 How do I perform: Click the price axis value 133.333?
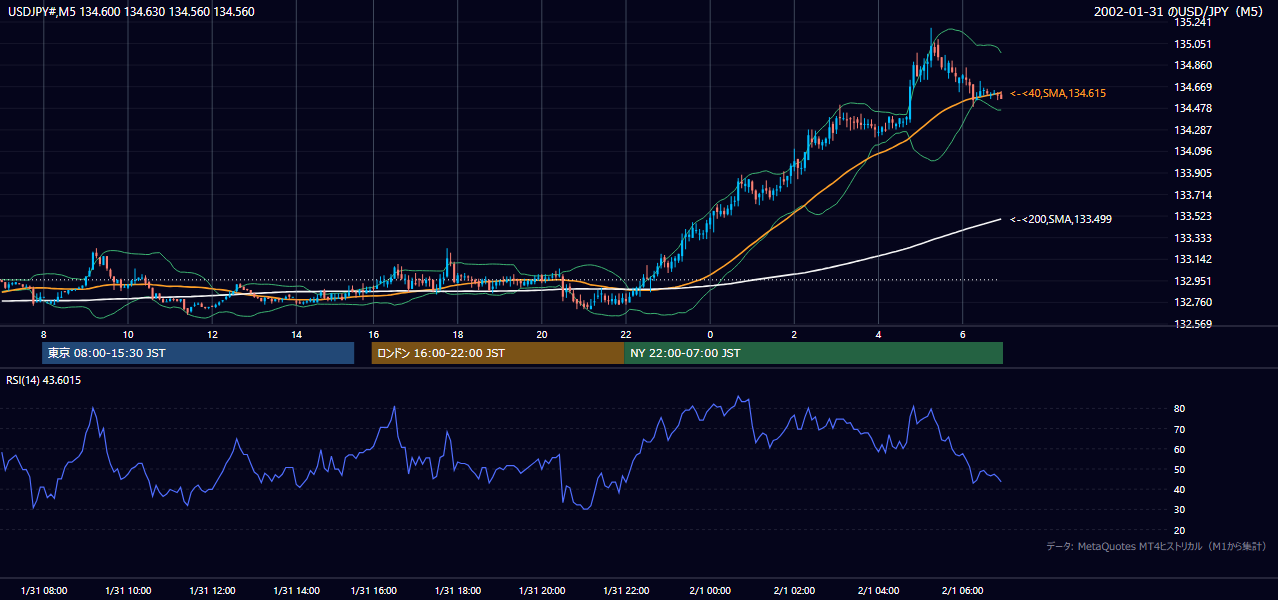(x=1192, y=239)
